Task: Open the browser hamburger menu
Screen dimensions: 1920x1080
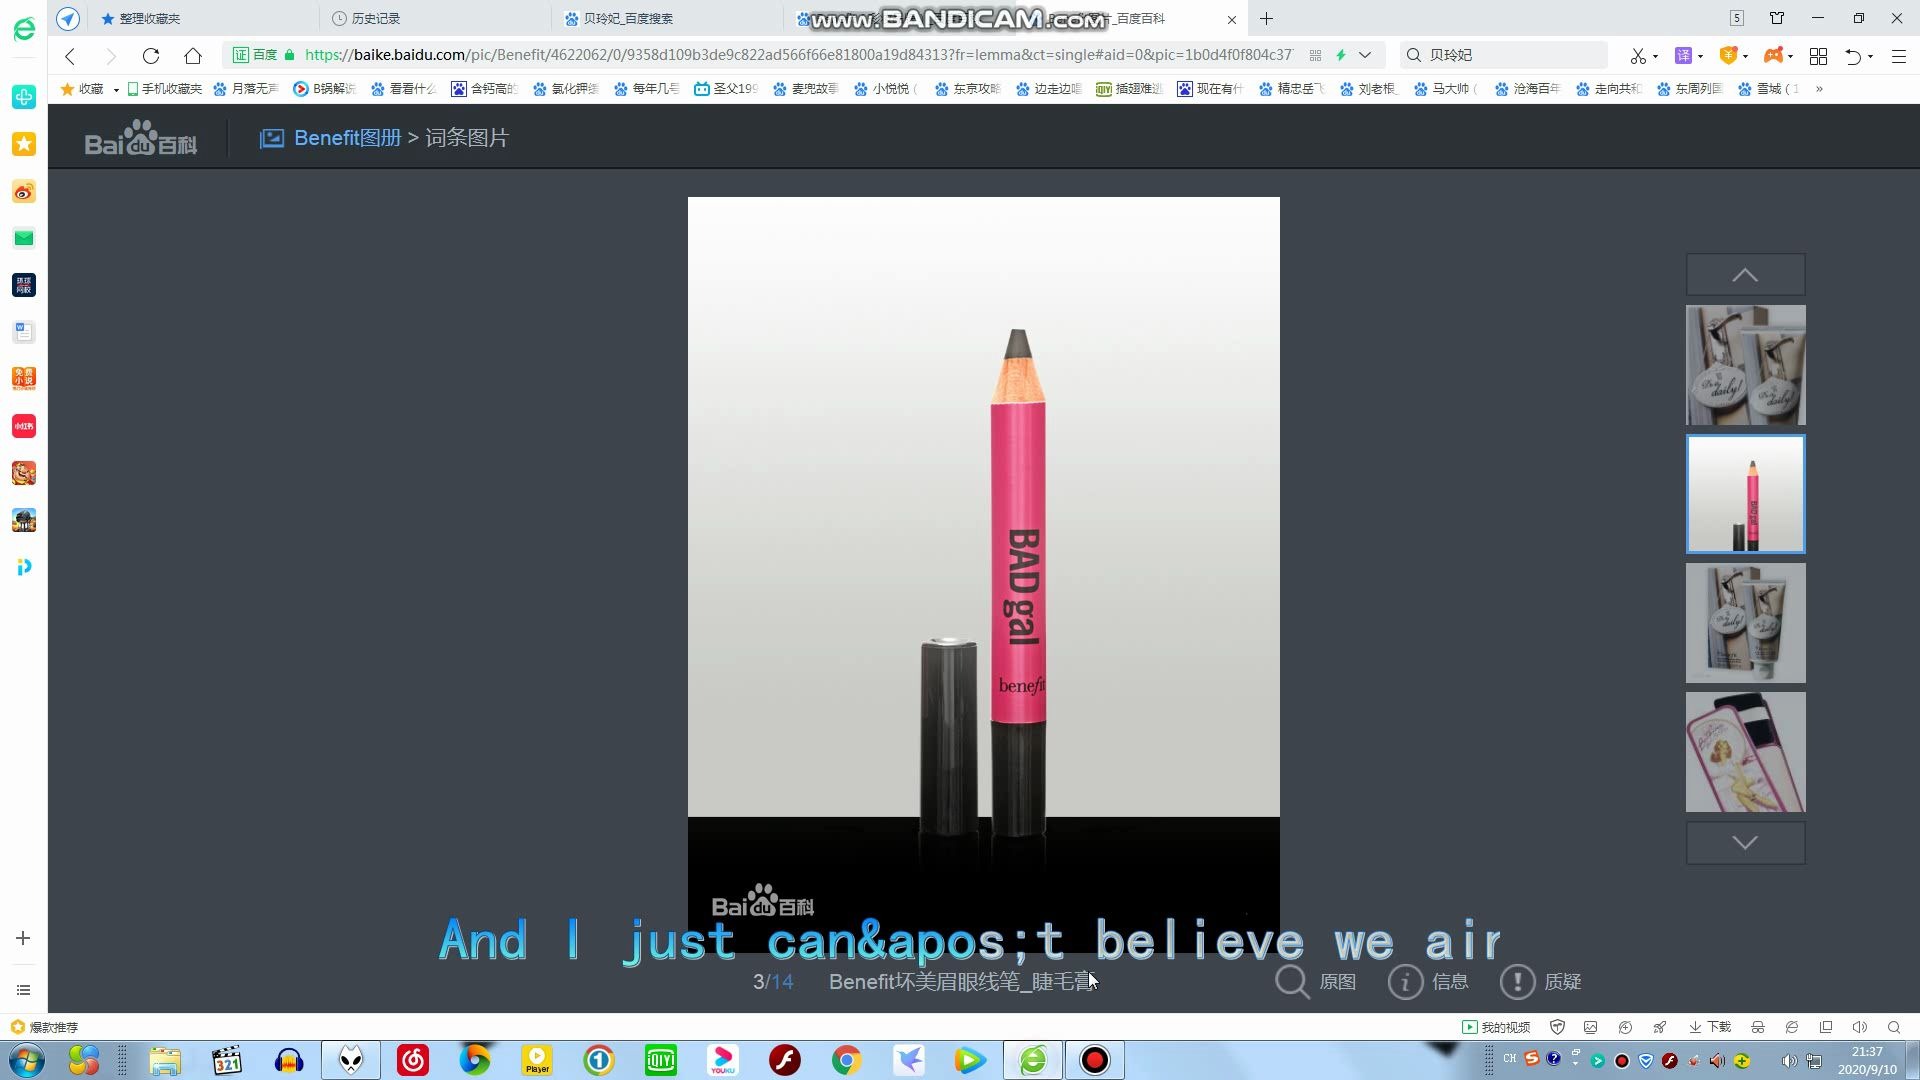Action: pyautogui.click(x=1899, y=56)
